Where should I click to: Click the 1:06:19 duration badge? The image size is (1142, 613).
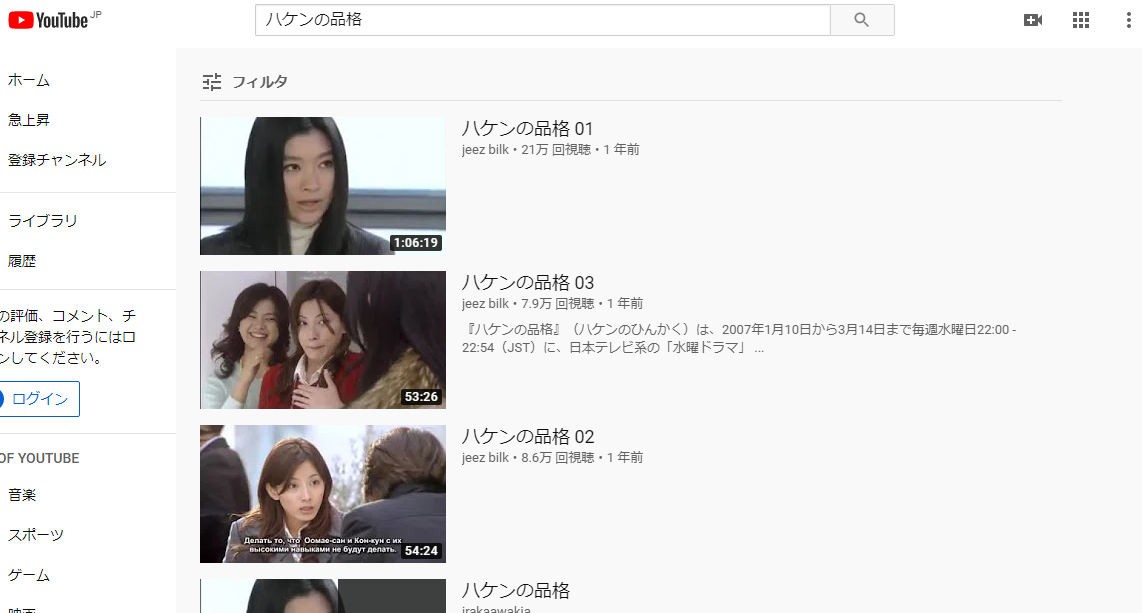pos(416,243)
